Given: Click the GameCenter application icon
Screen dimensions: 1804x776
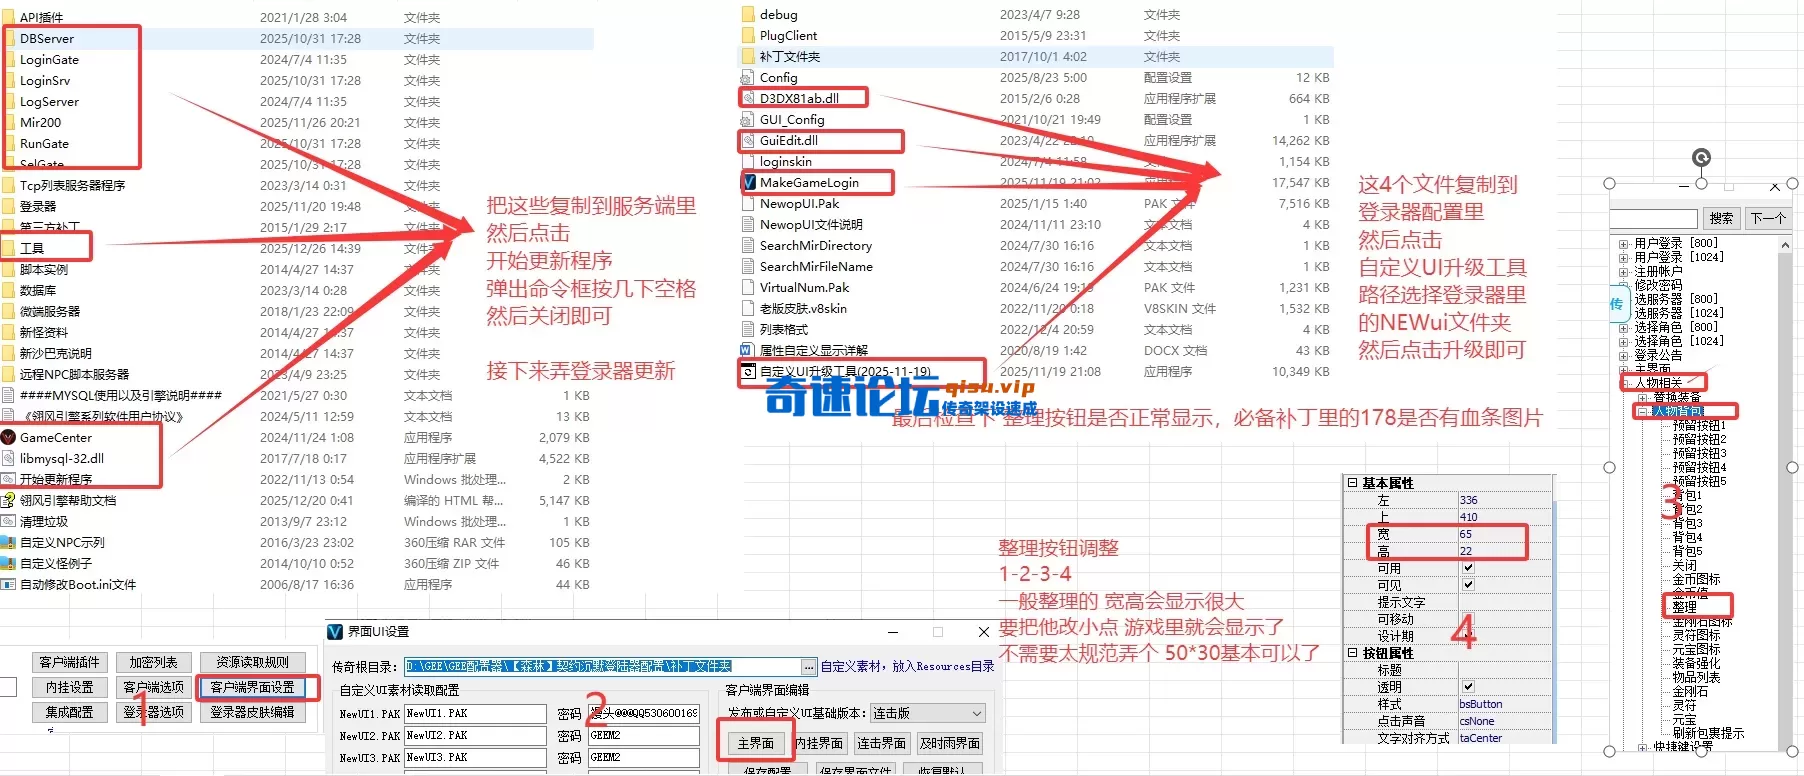Looking at the screenshot, I should coord(9,437).
